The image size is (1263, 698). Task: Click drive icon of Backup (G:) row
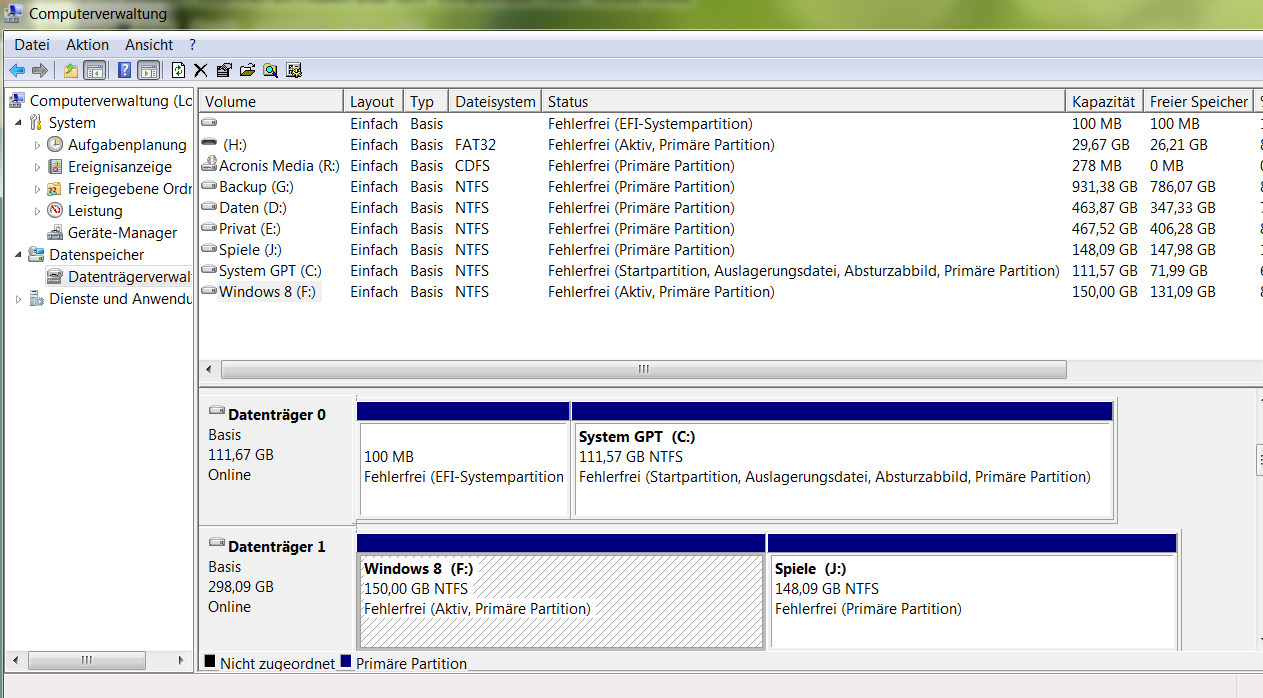[x=209, y=186]
